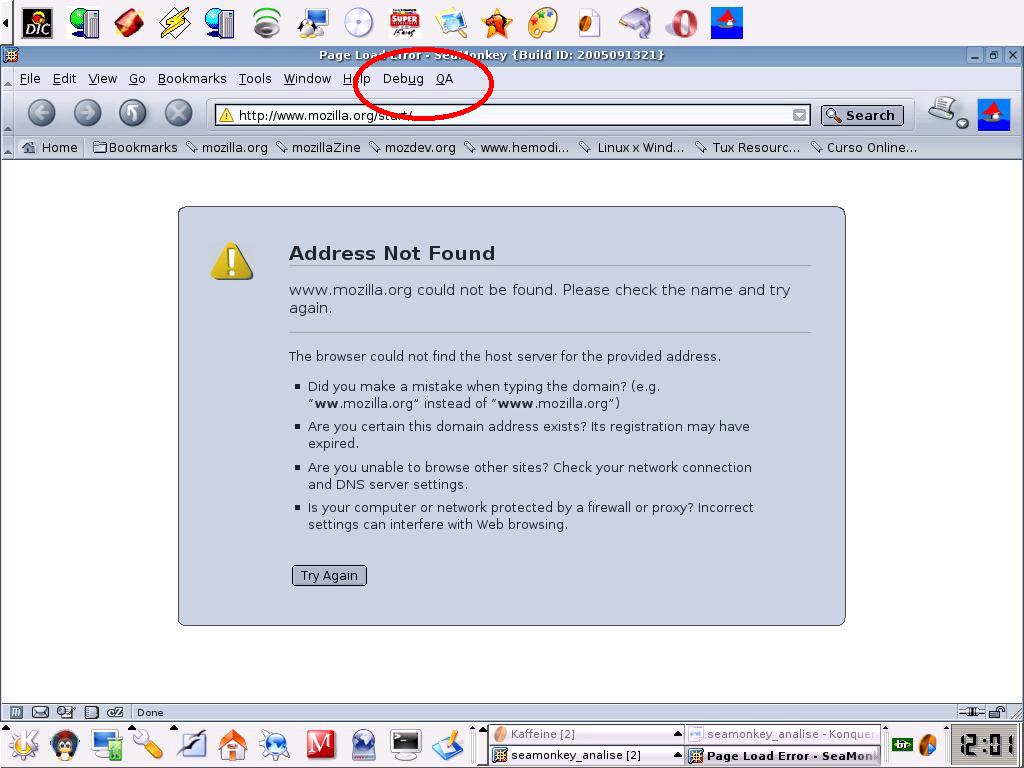Switch to the Kaffeine [2] taskbar entry
The height and width of the screenshot is (768, 1024).
[586, 734]
